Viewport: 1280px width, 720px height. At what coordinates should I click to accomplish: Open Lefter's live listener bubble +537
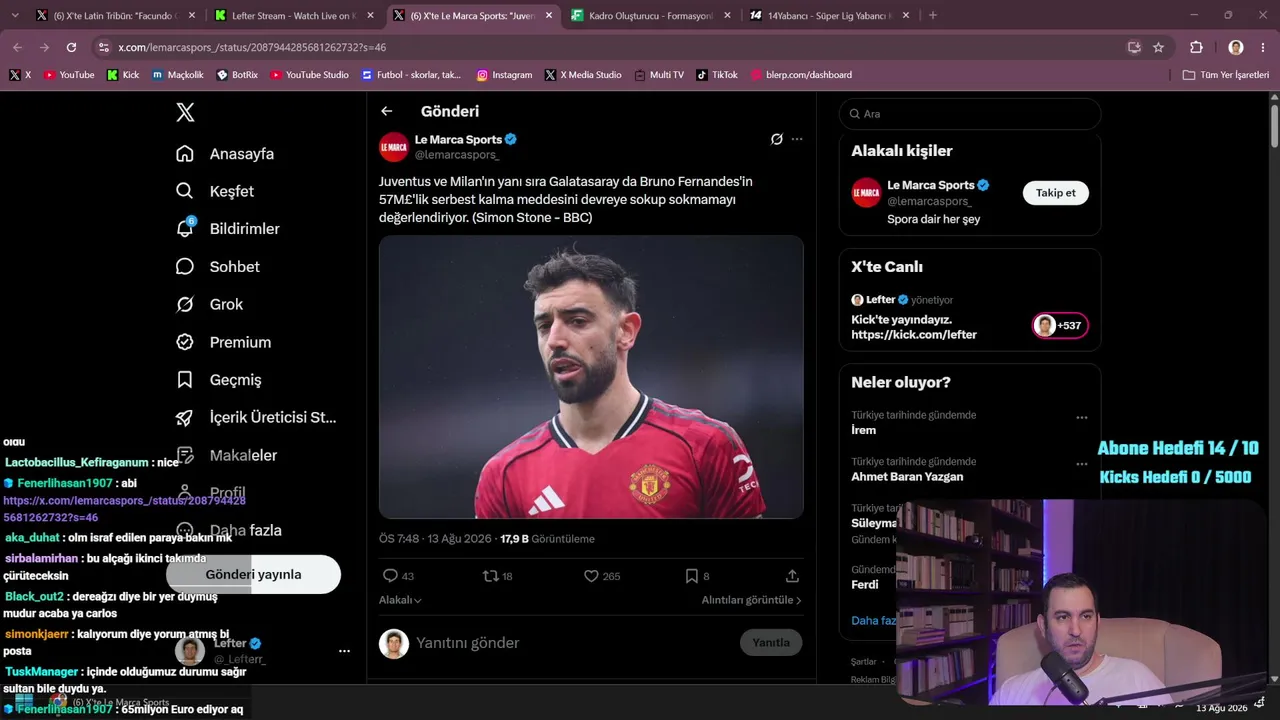(x=1060, y=326)
